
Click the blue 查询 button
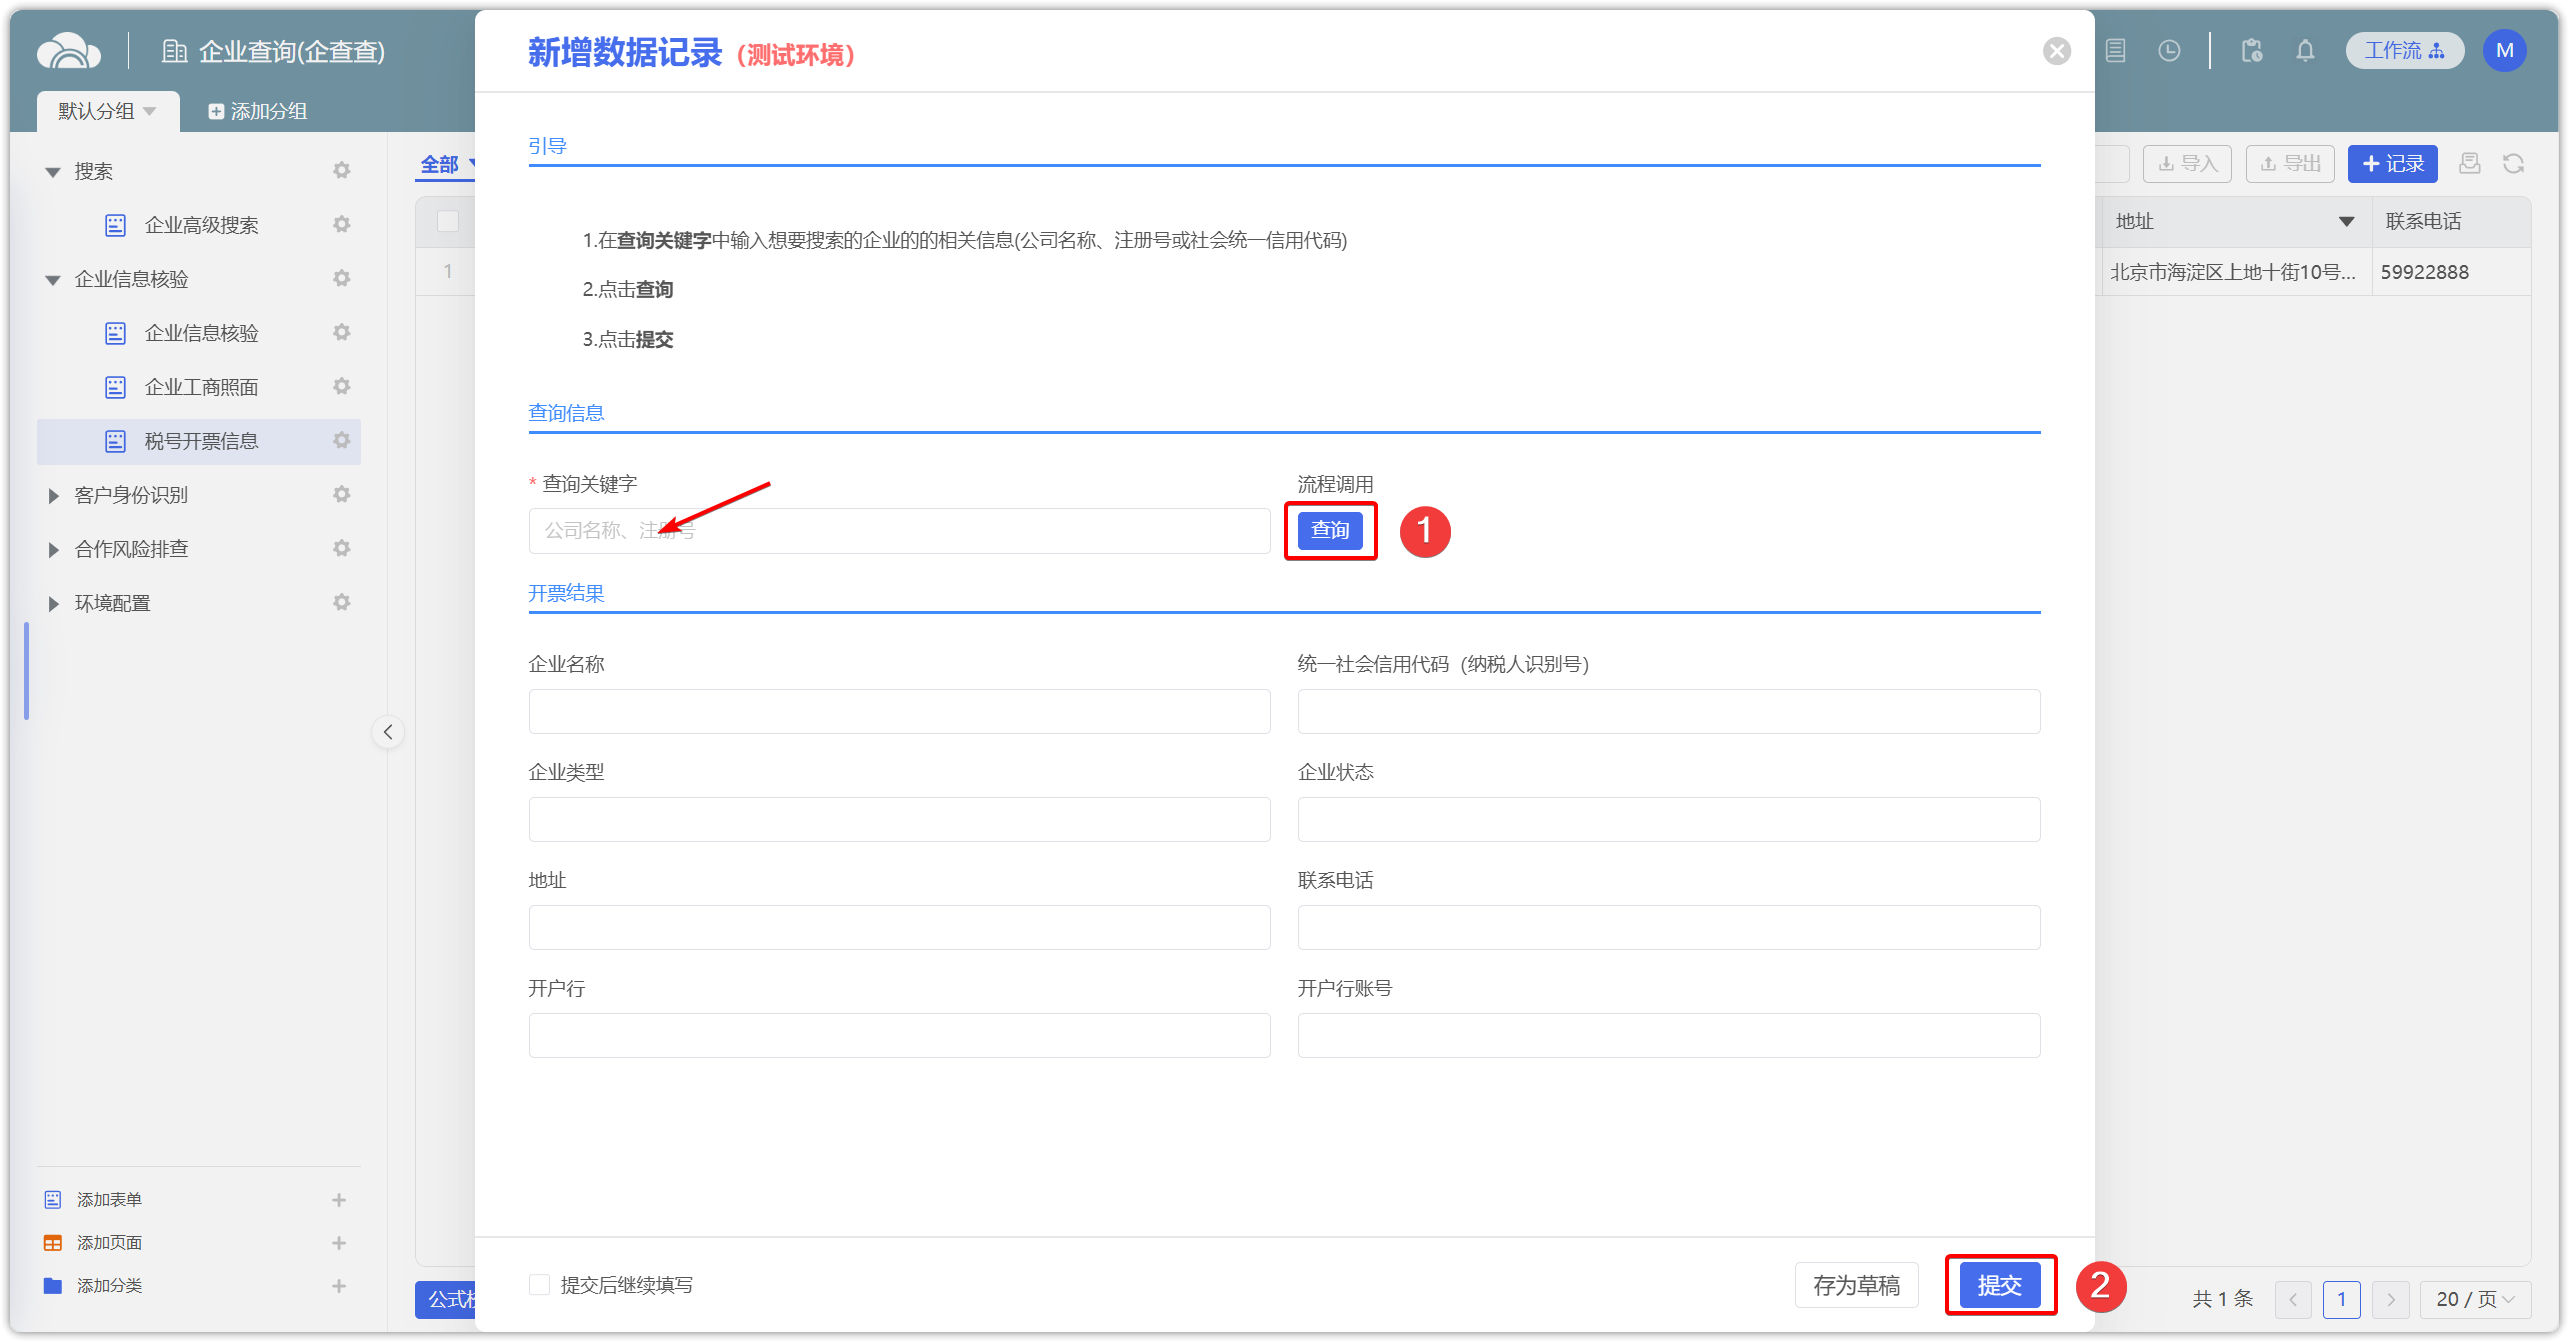pyautogui.click(x=1330, y=530)
